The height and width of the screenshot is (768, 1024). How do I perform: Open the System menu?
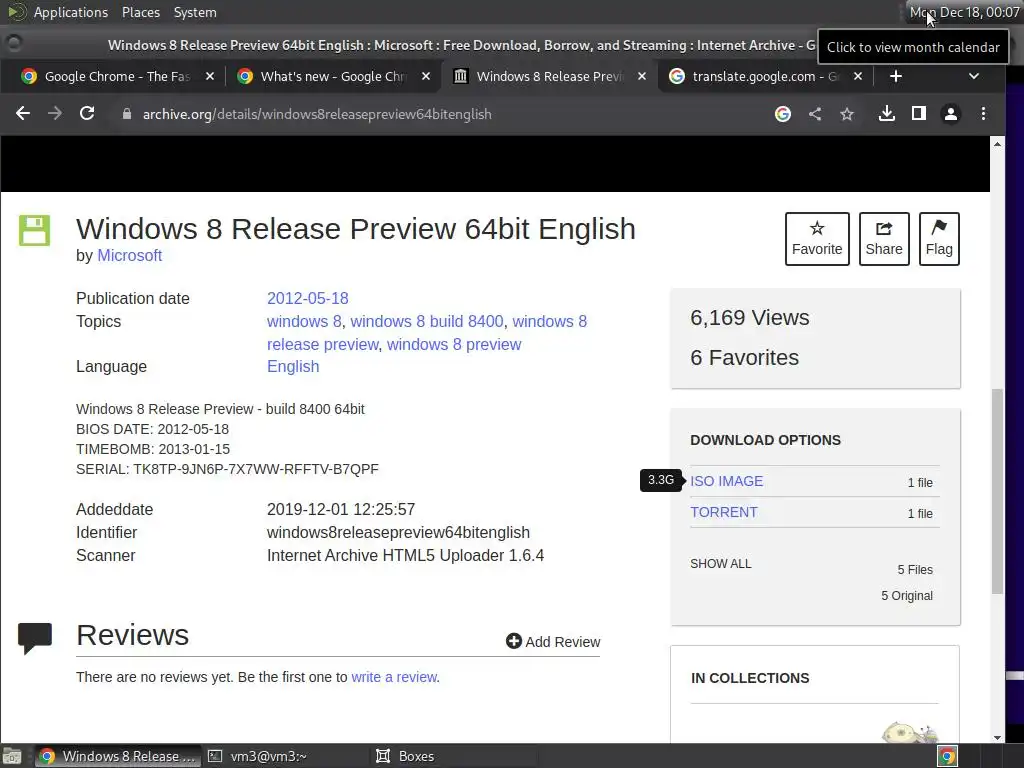(195, 12)
